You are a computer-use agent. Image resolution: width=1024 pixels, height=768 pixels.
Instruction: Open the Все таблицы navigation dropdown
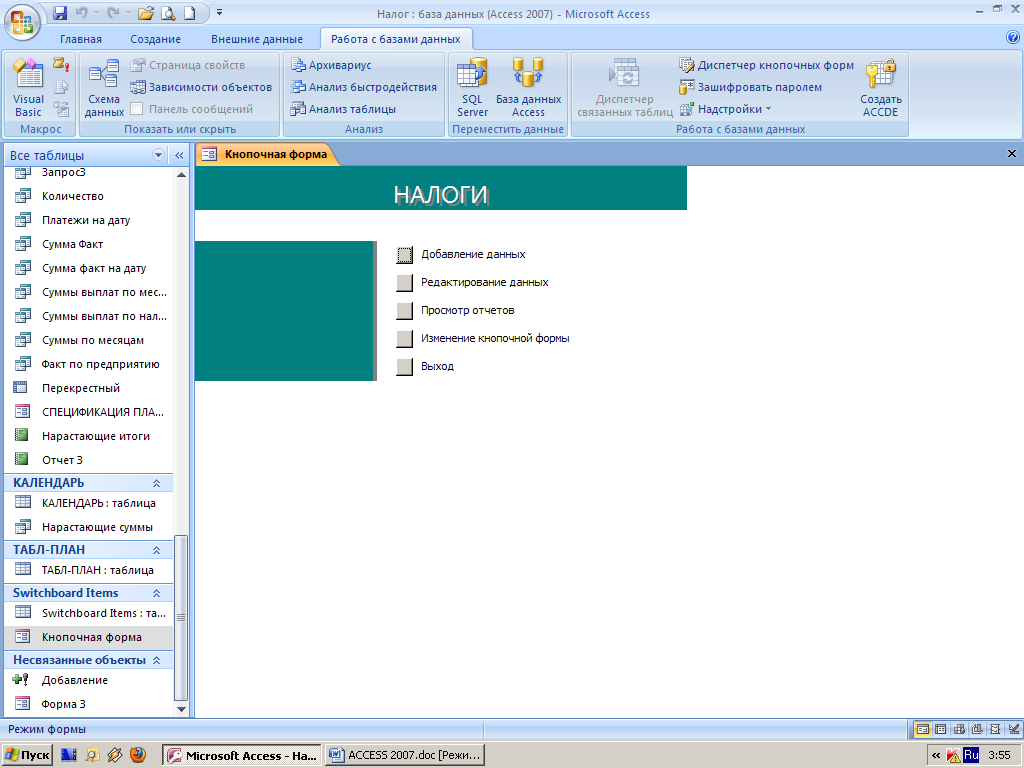coord(158,155)
